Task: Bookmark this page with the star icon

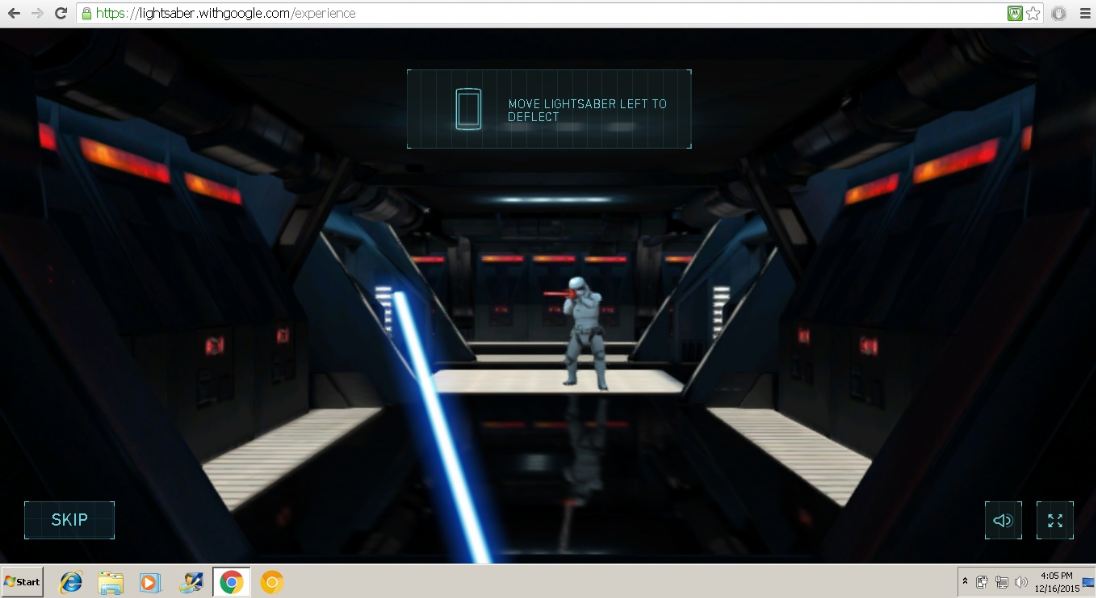Action: tap(1033, 14)
